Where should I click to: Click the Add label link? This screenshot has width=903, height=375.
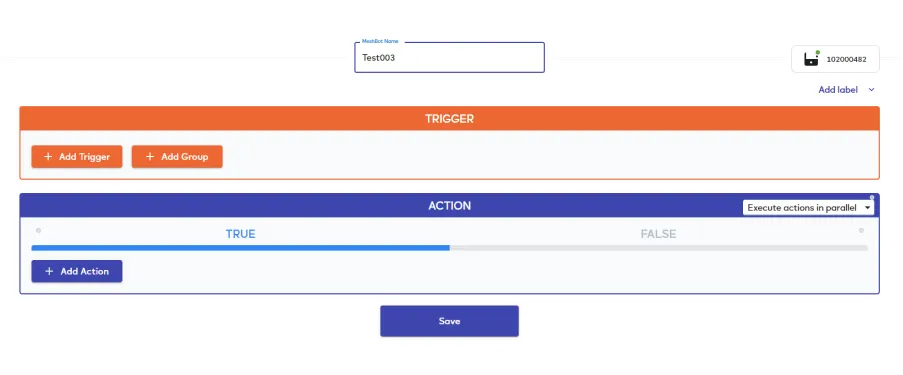click(x=838, y=90)
